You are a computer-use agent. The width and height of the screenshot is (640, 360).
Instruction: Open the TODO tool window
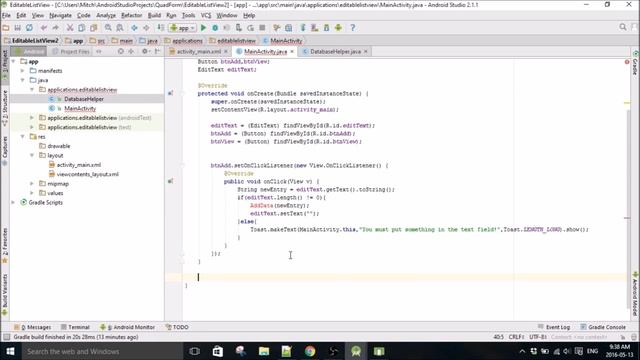177,327
